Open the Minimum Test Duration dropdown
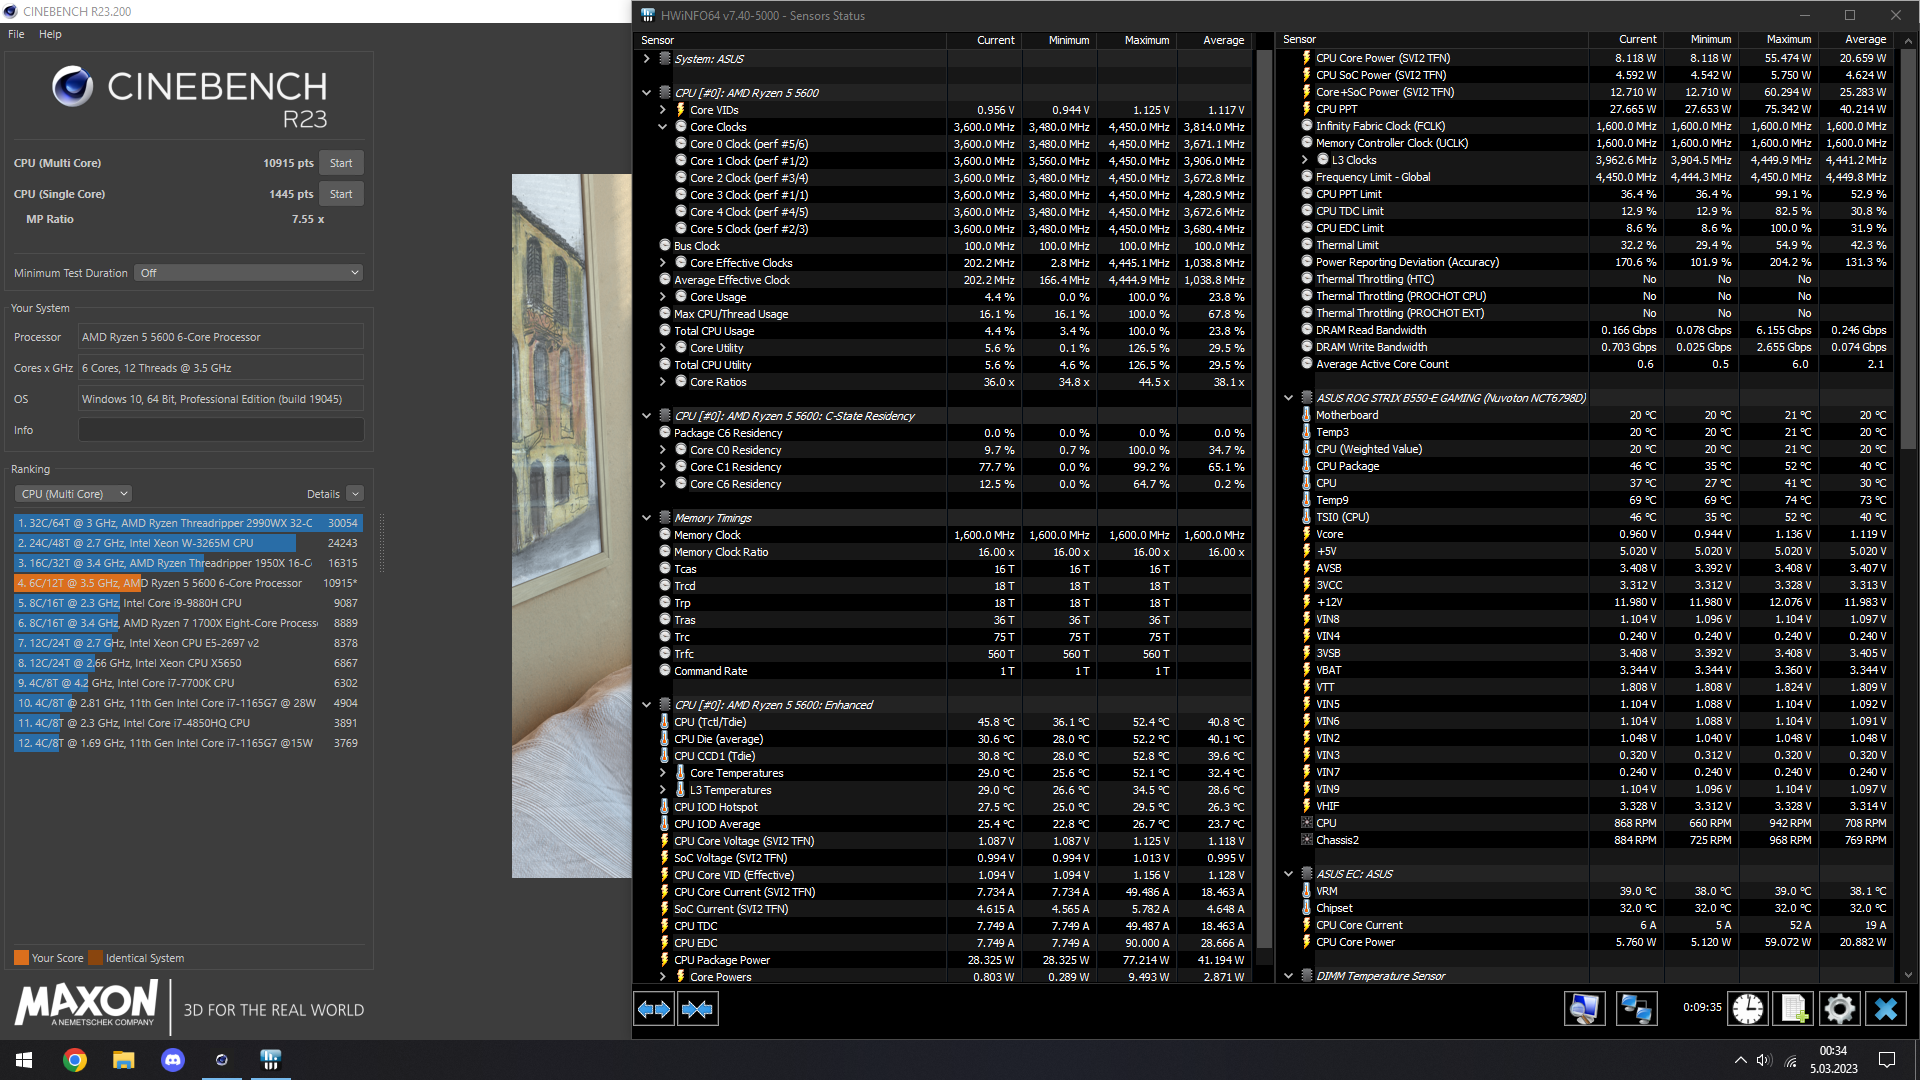 point(248,273)
